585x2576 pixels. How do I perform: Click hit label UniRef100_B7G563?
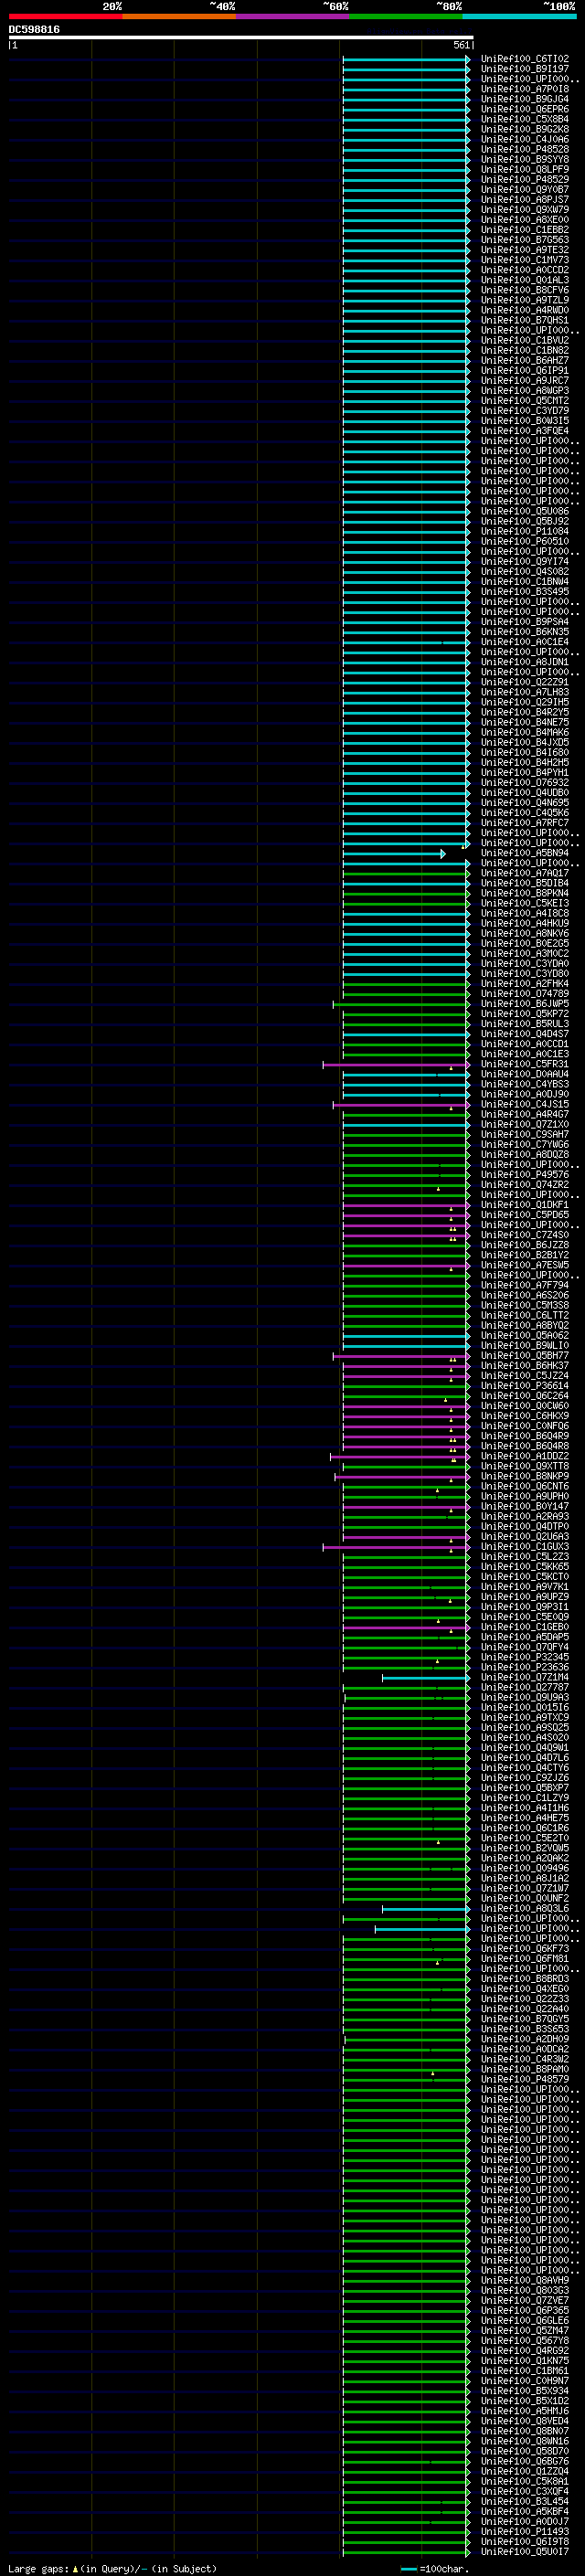pyautogui.click(x=524, y=240)
